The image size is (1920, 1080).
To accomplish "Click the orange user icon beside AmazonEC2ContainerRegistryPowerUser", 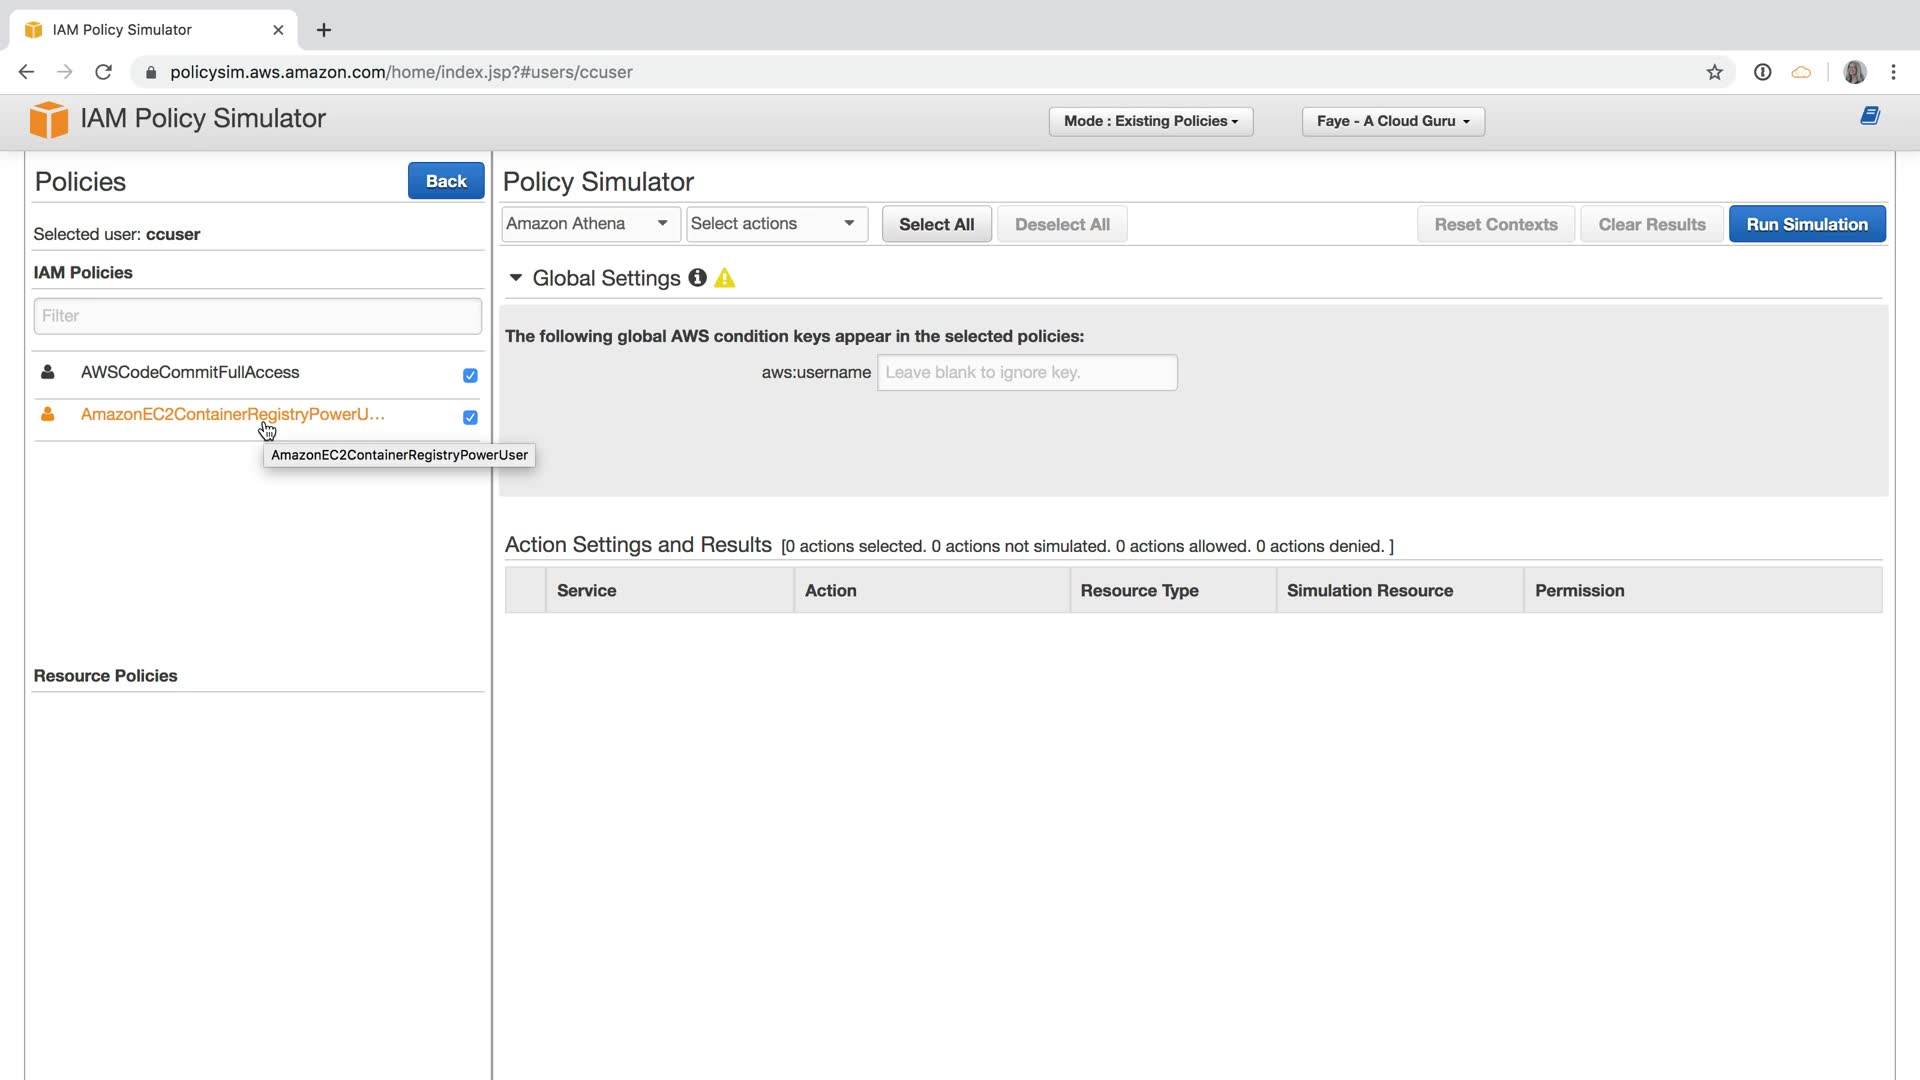I will [47, 414].
